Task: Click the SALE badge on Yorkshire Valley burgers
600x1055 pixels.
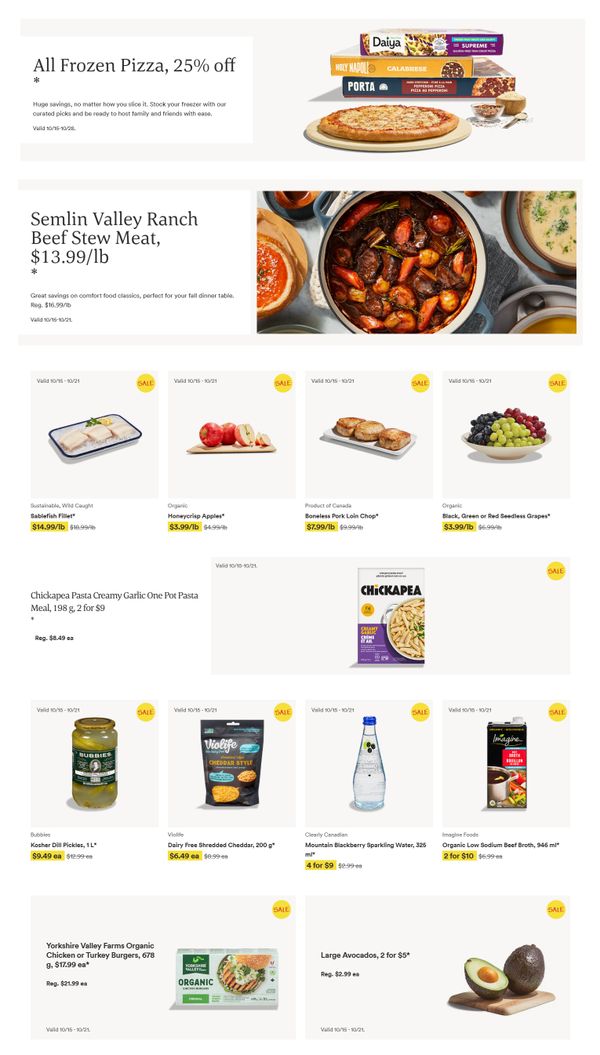Action: coord(282,909)
